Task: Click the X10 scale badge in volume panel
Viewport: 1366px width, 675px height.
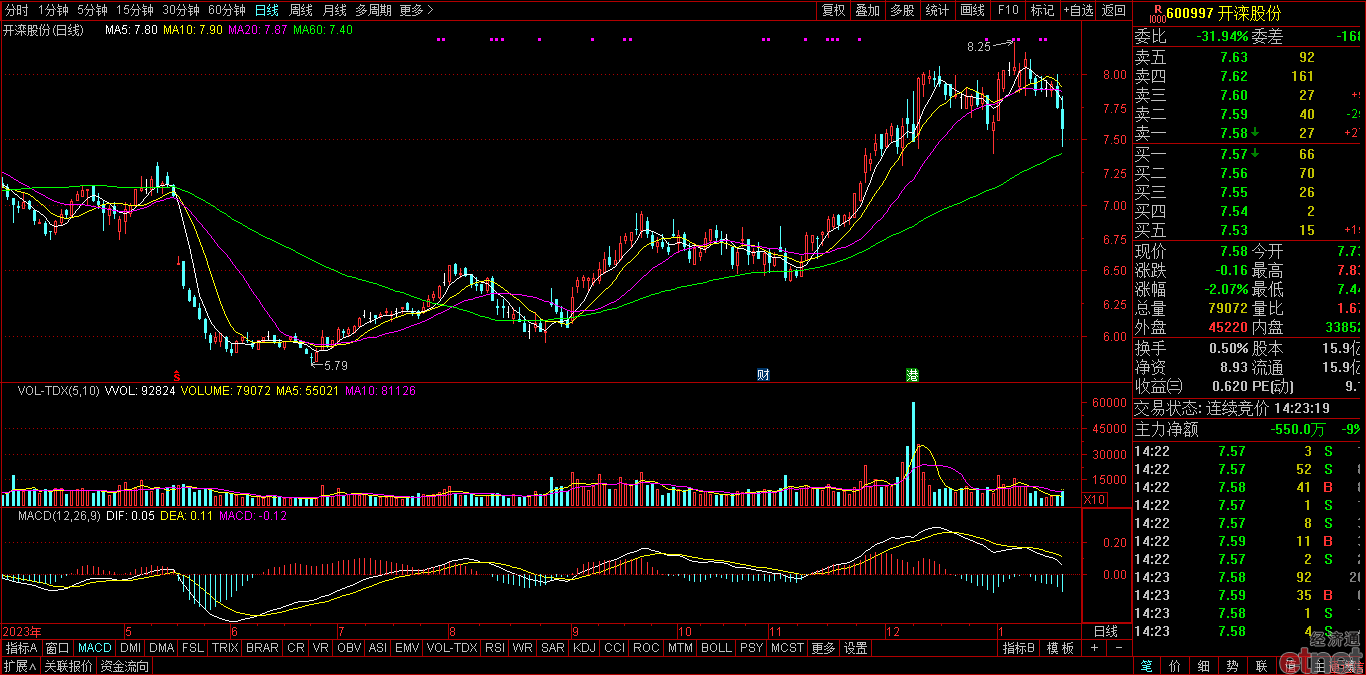Action: 1095,498
